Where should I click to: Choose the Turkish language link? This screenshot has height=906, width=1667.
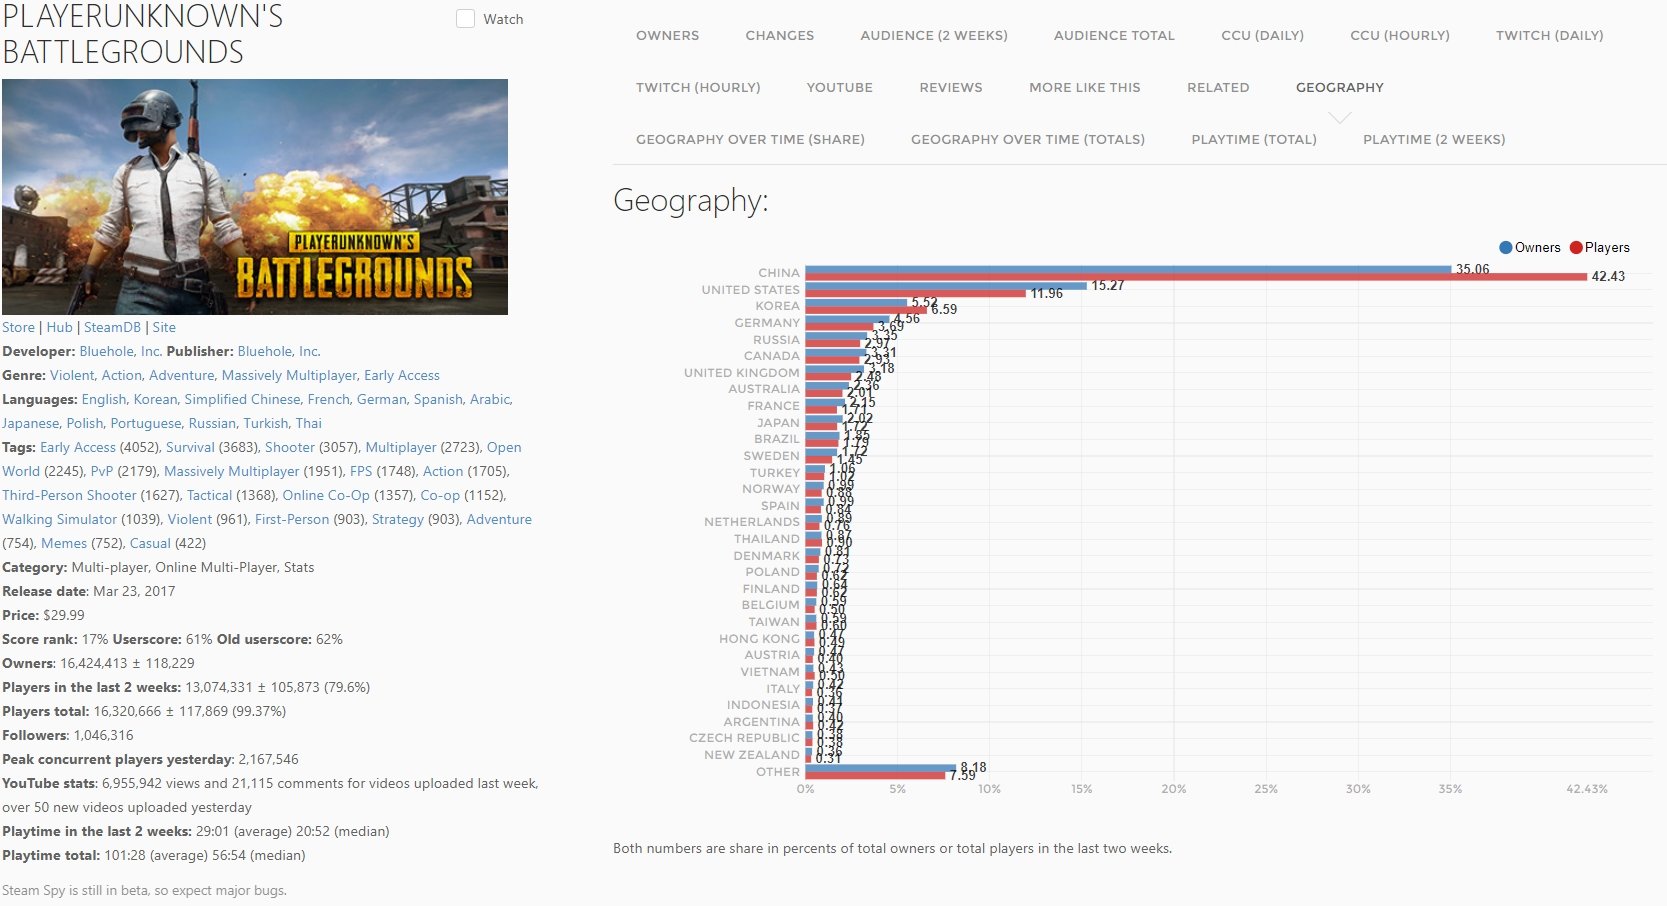tap(266, 423)
